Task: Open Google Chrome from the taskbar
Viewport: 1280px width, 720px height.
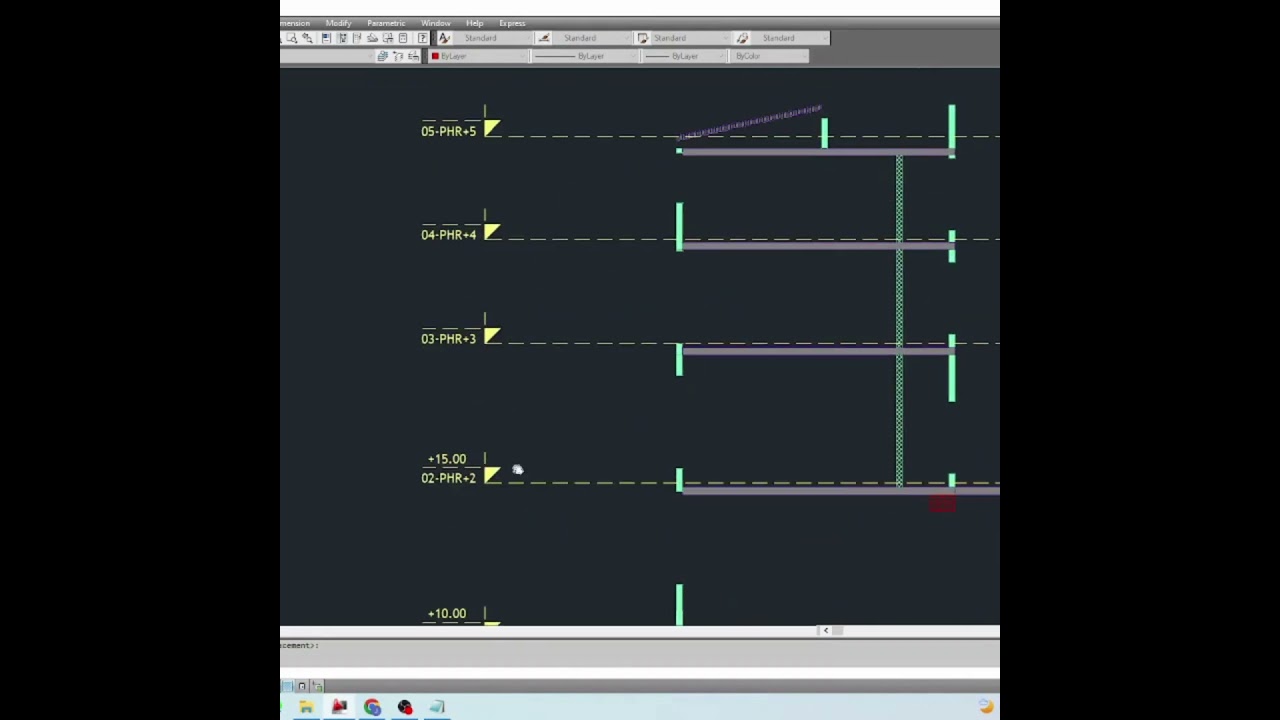Action: (372, 707)
